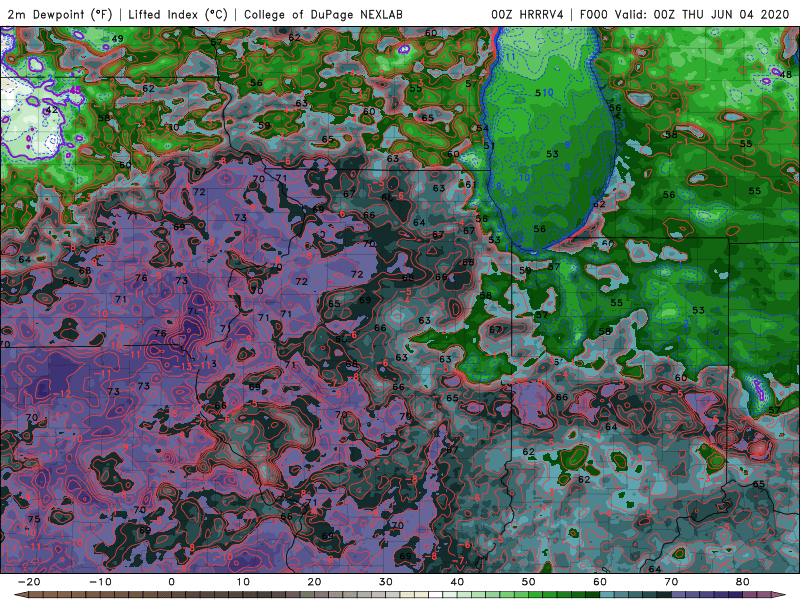Click the 10 label on the color scale
This screenshot has height=600, width=800.
point(243,582)
